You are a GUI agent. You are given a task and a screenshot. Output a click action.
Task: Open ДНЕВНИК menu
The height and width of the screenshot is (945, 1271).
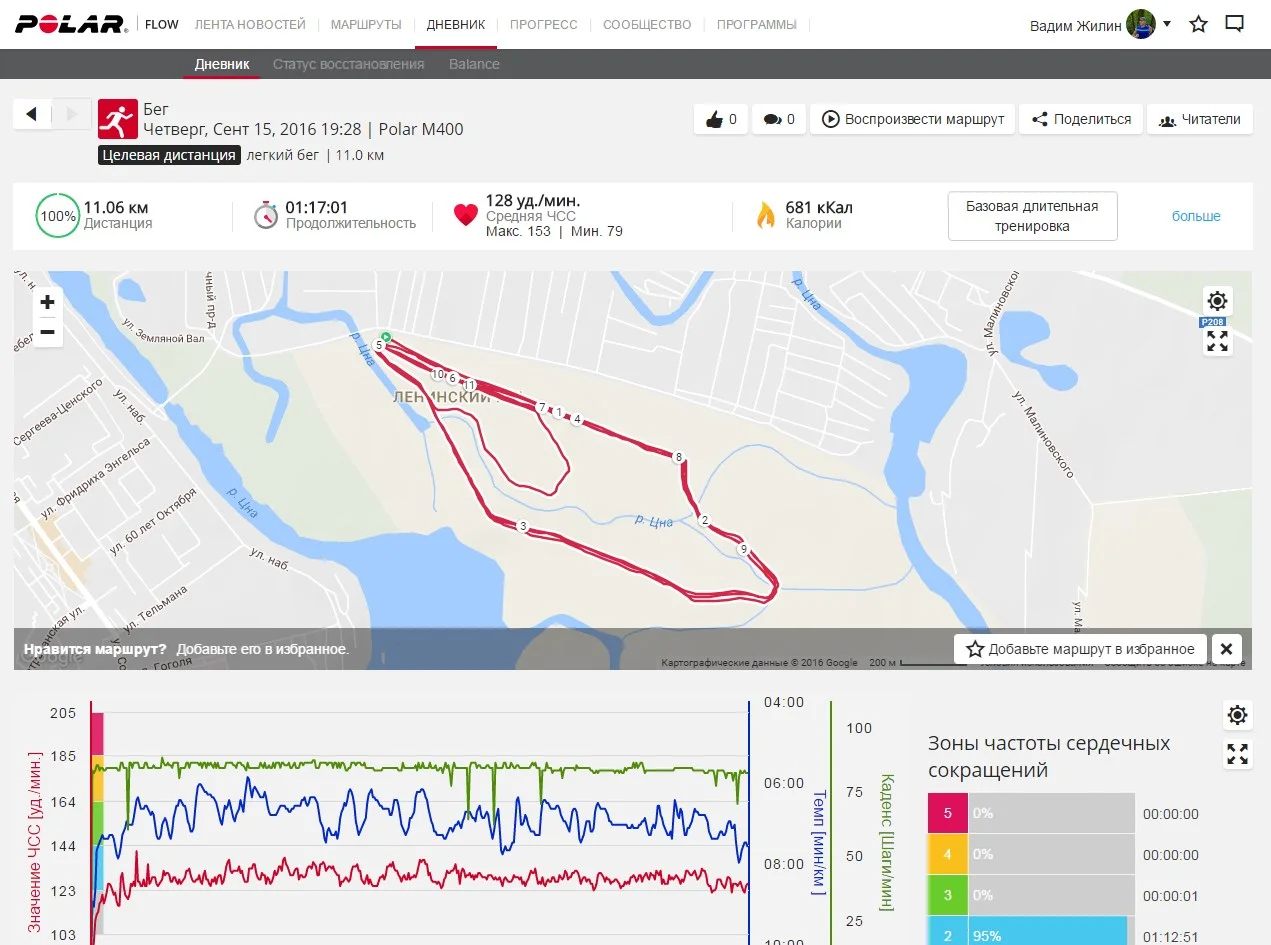point(456,24)
